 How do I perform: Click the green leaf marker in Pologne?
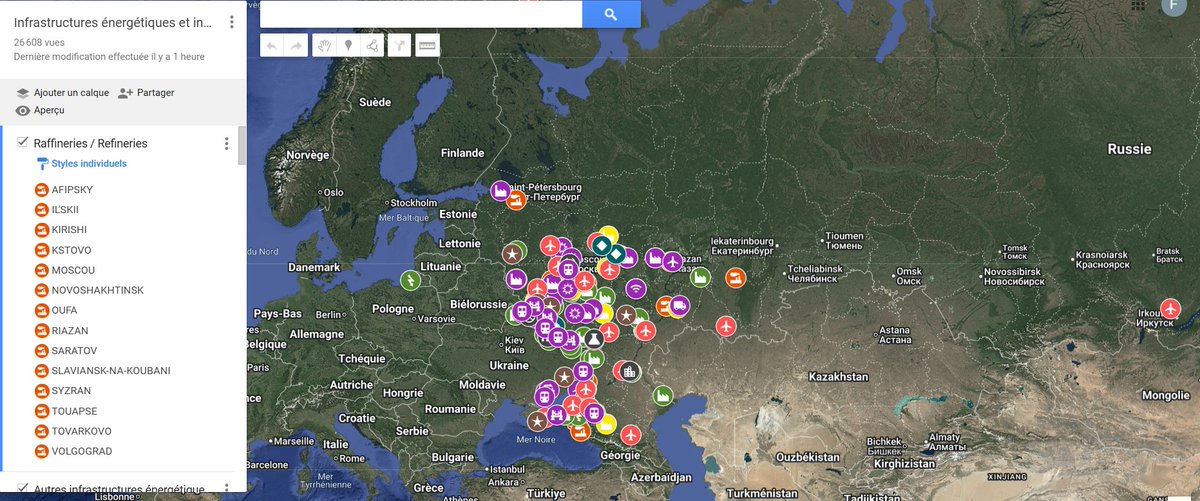[x=410, y=279]
